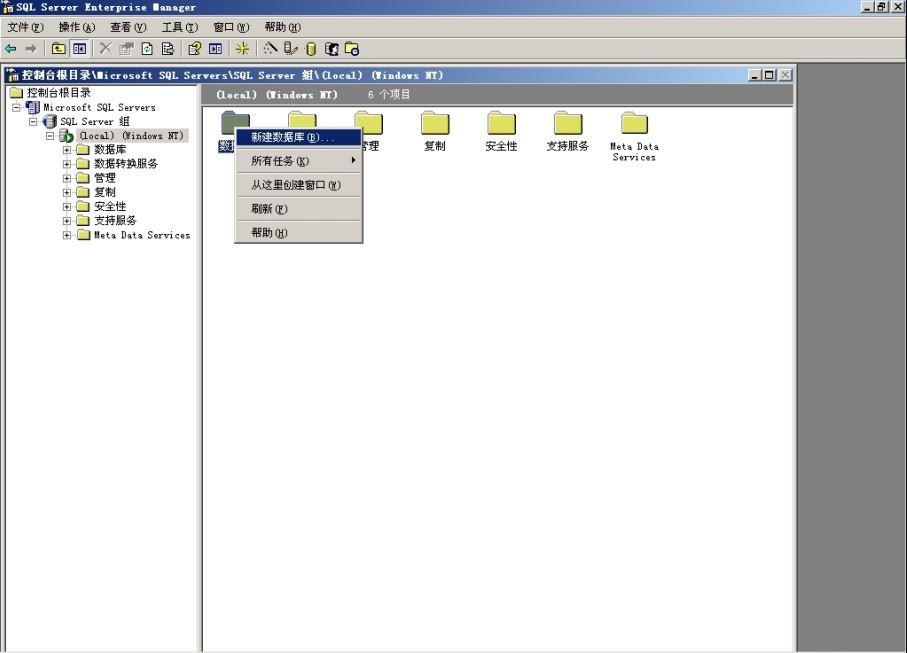Click the console window title bar icon
Screen dimensions: 907x653
pos(13,75)
